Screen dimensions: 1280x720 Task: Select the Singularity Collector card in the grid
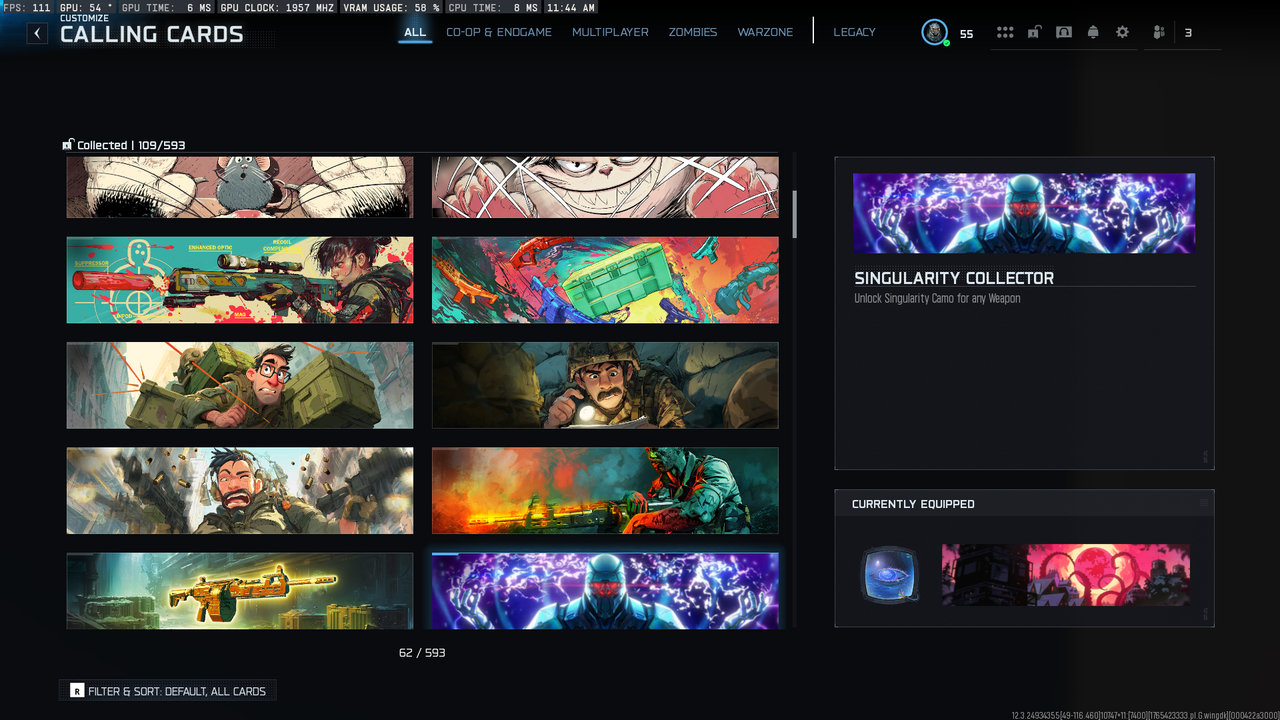(x=605, y=591)
